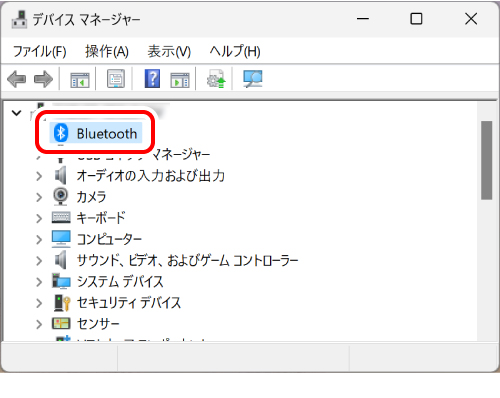
Task: Click the Scan for hardware changes icon
Action: point(253,79)
